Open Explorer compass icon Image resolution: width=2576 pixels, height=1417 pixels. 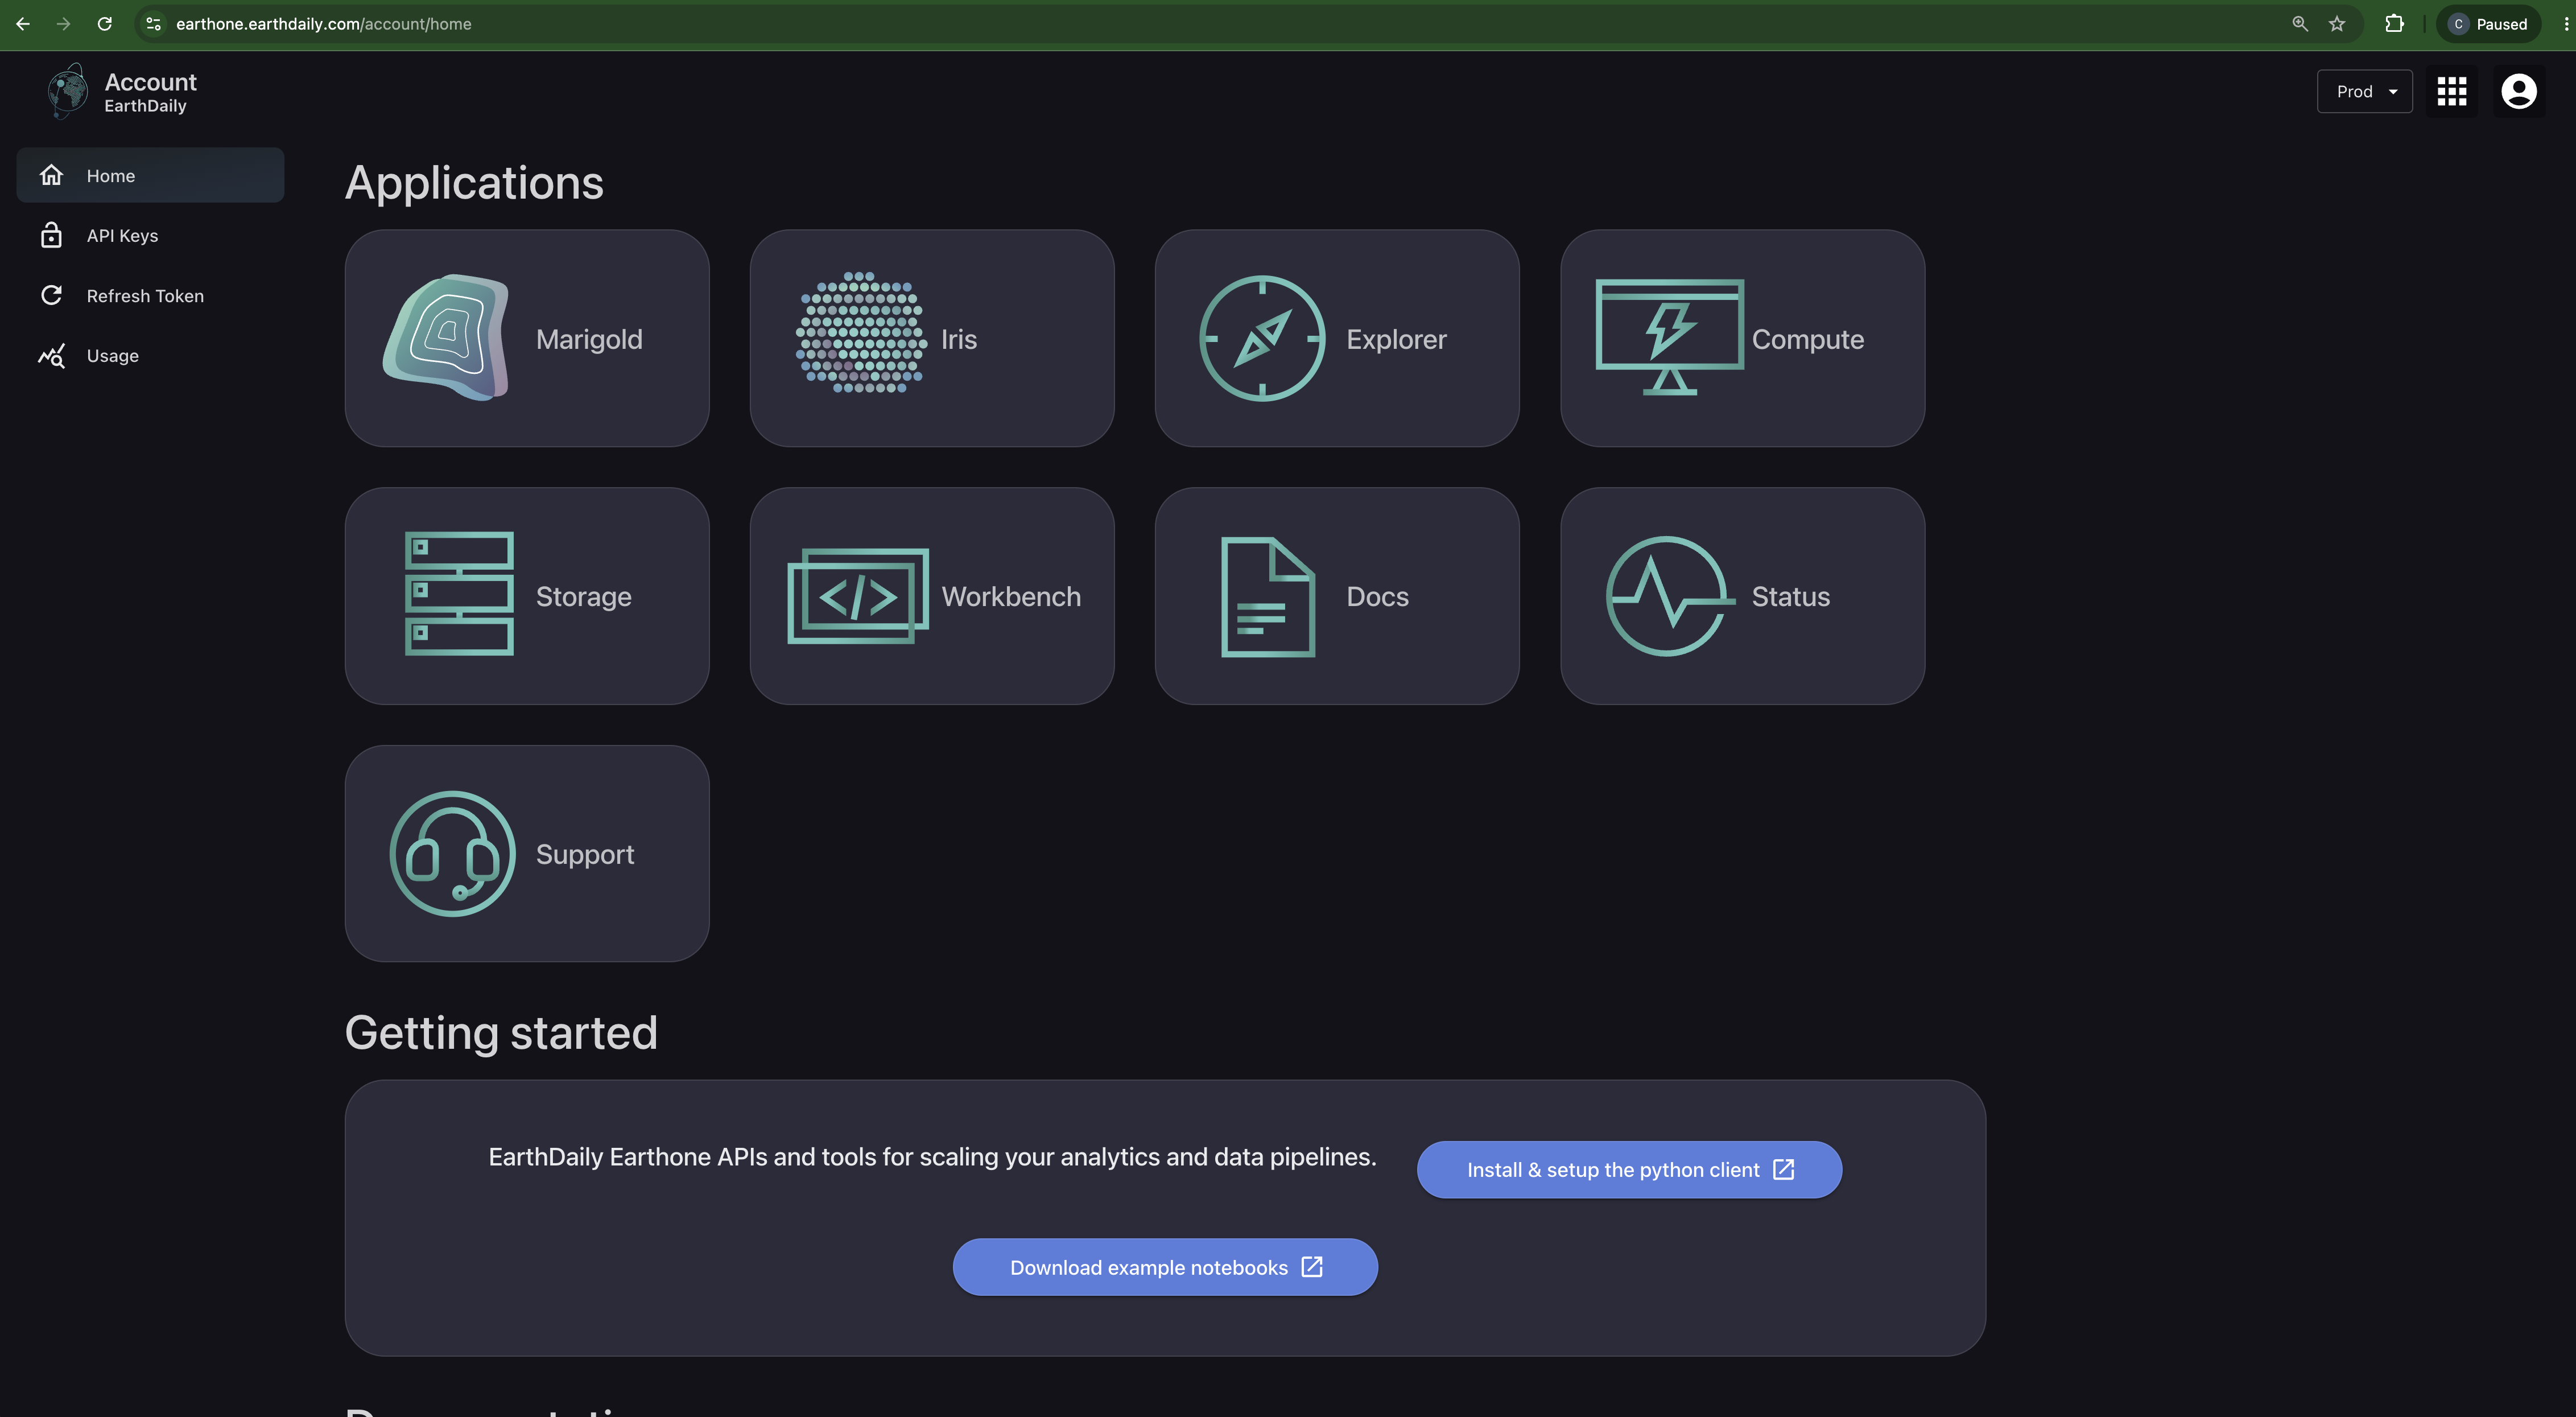pyautogui.click(x=1262, y=338)
